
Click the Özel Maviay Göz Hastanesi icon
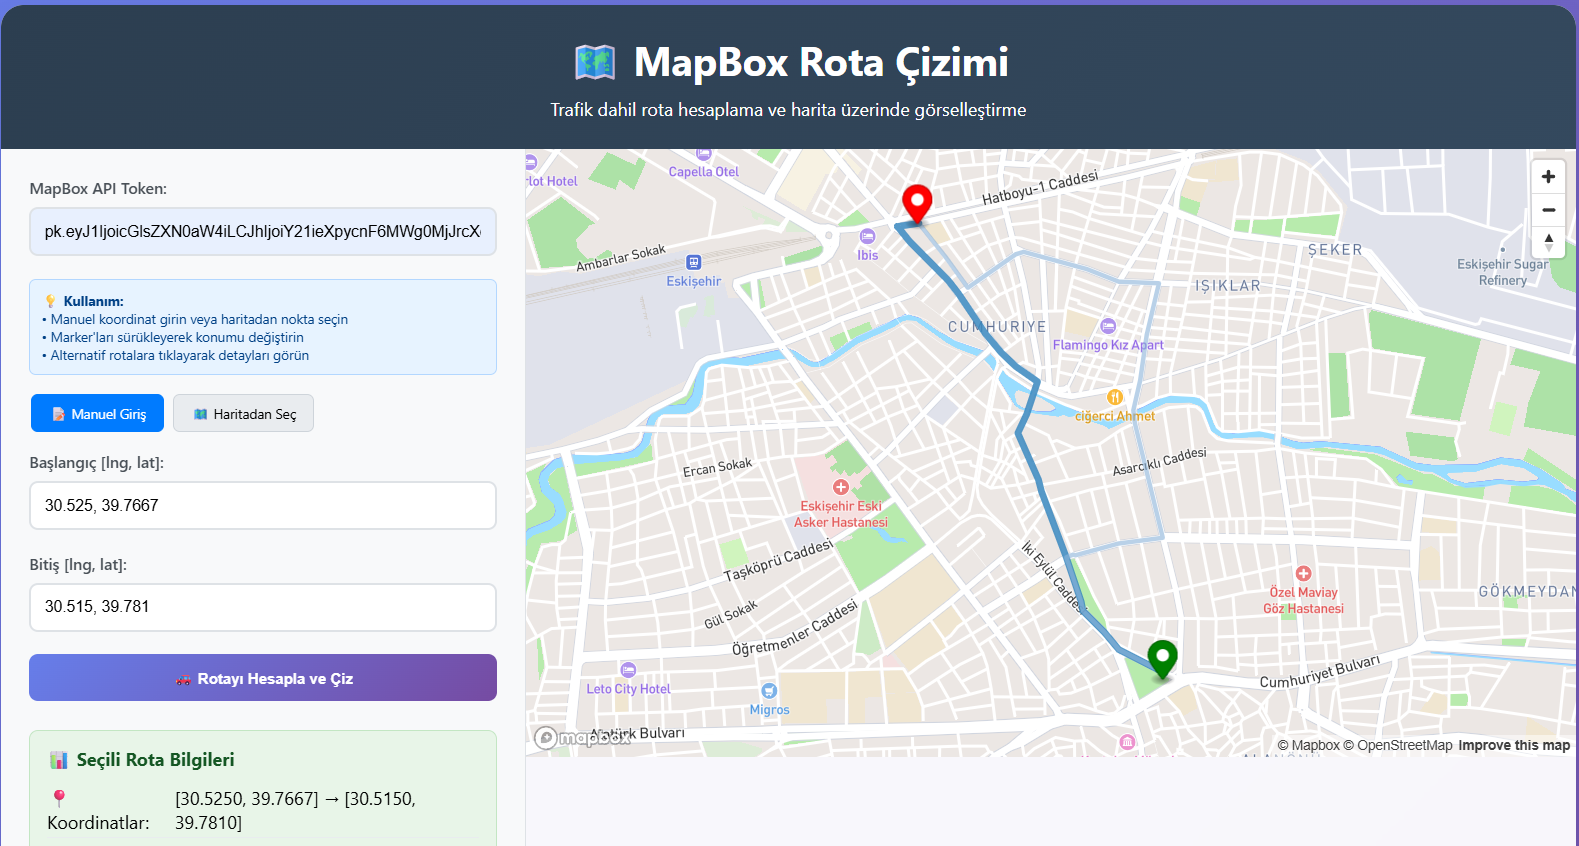[x=1303, y=574]
